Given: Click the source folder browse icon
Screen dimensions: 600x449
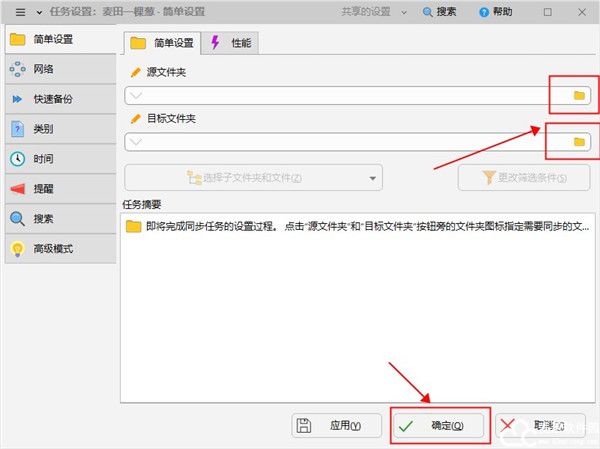Looking at the screenshot, I should click(x=578, y=95).
